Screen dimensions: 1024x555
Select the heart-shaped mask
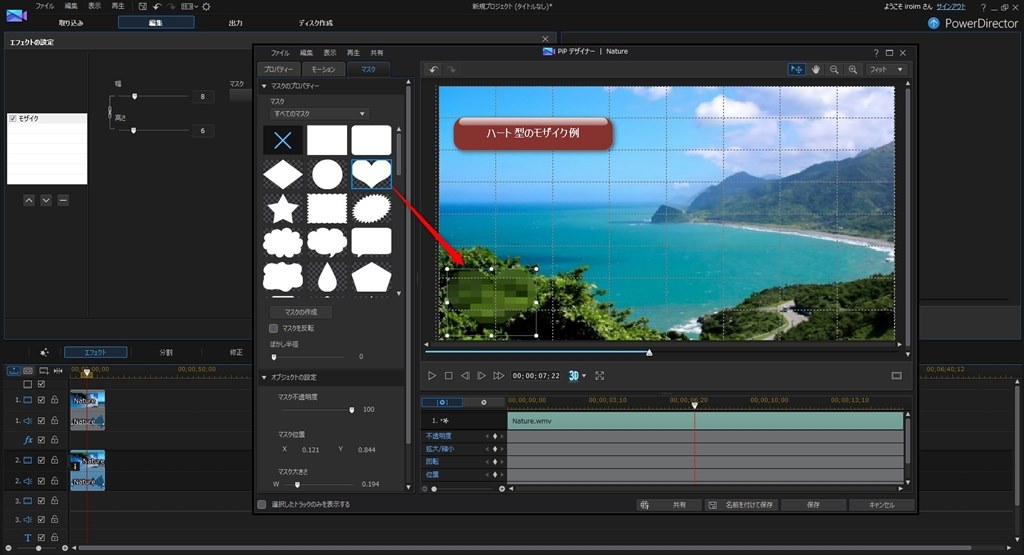coord(371,175)
